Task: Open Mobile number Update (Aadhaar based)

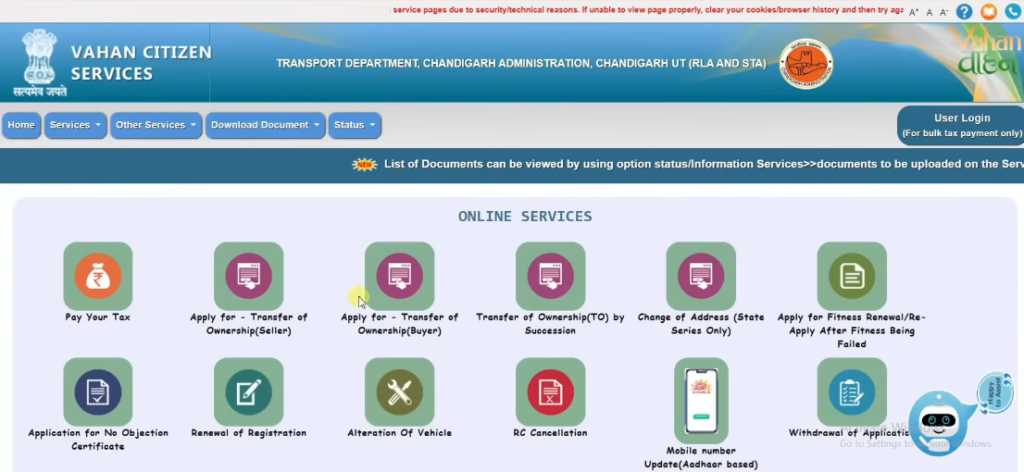Action: [x=700, y=399]
